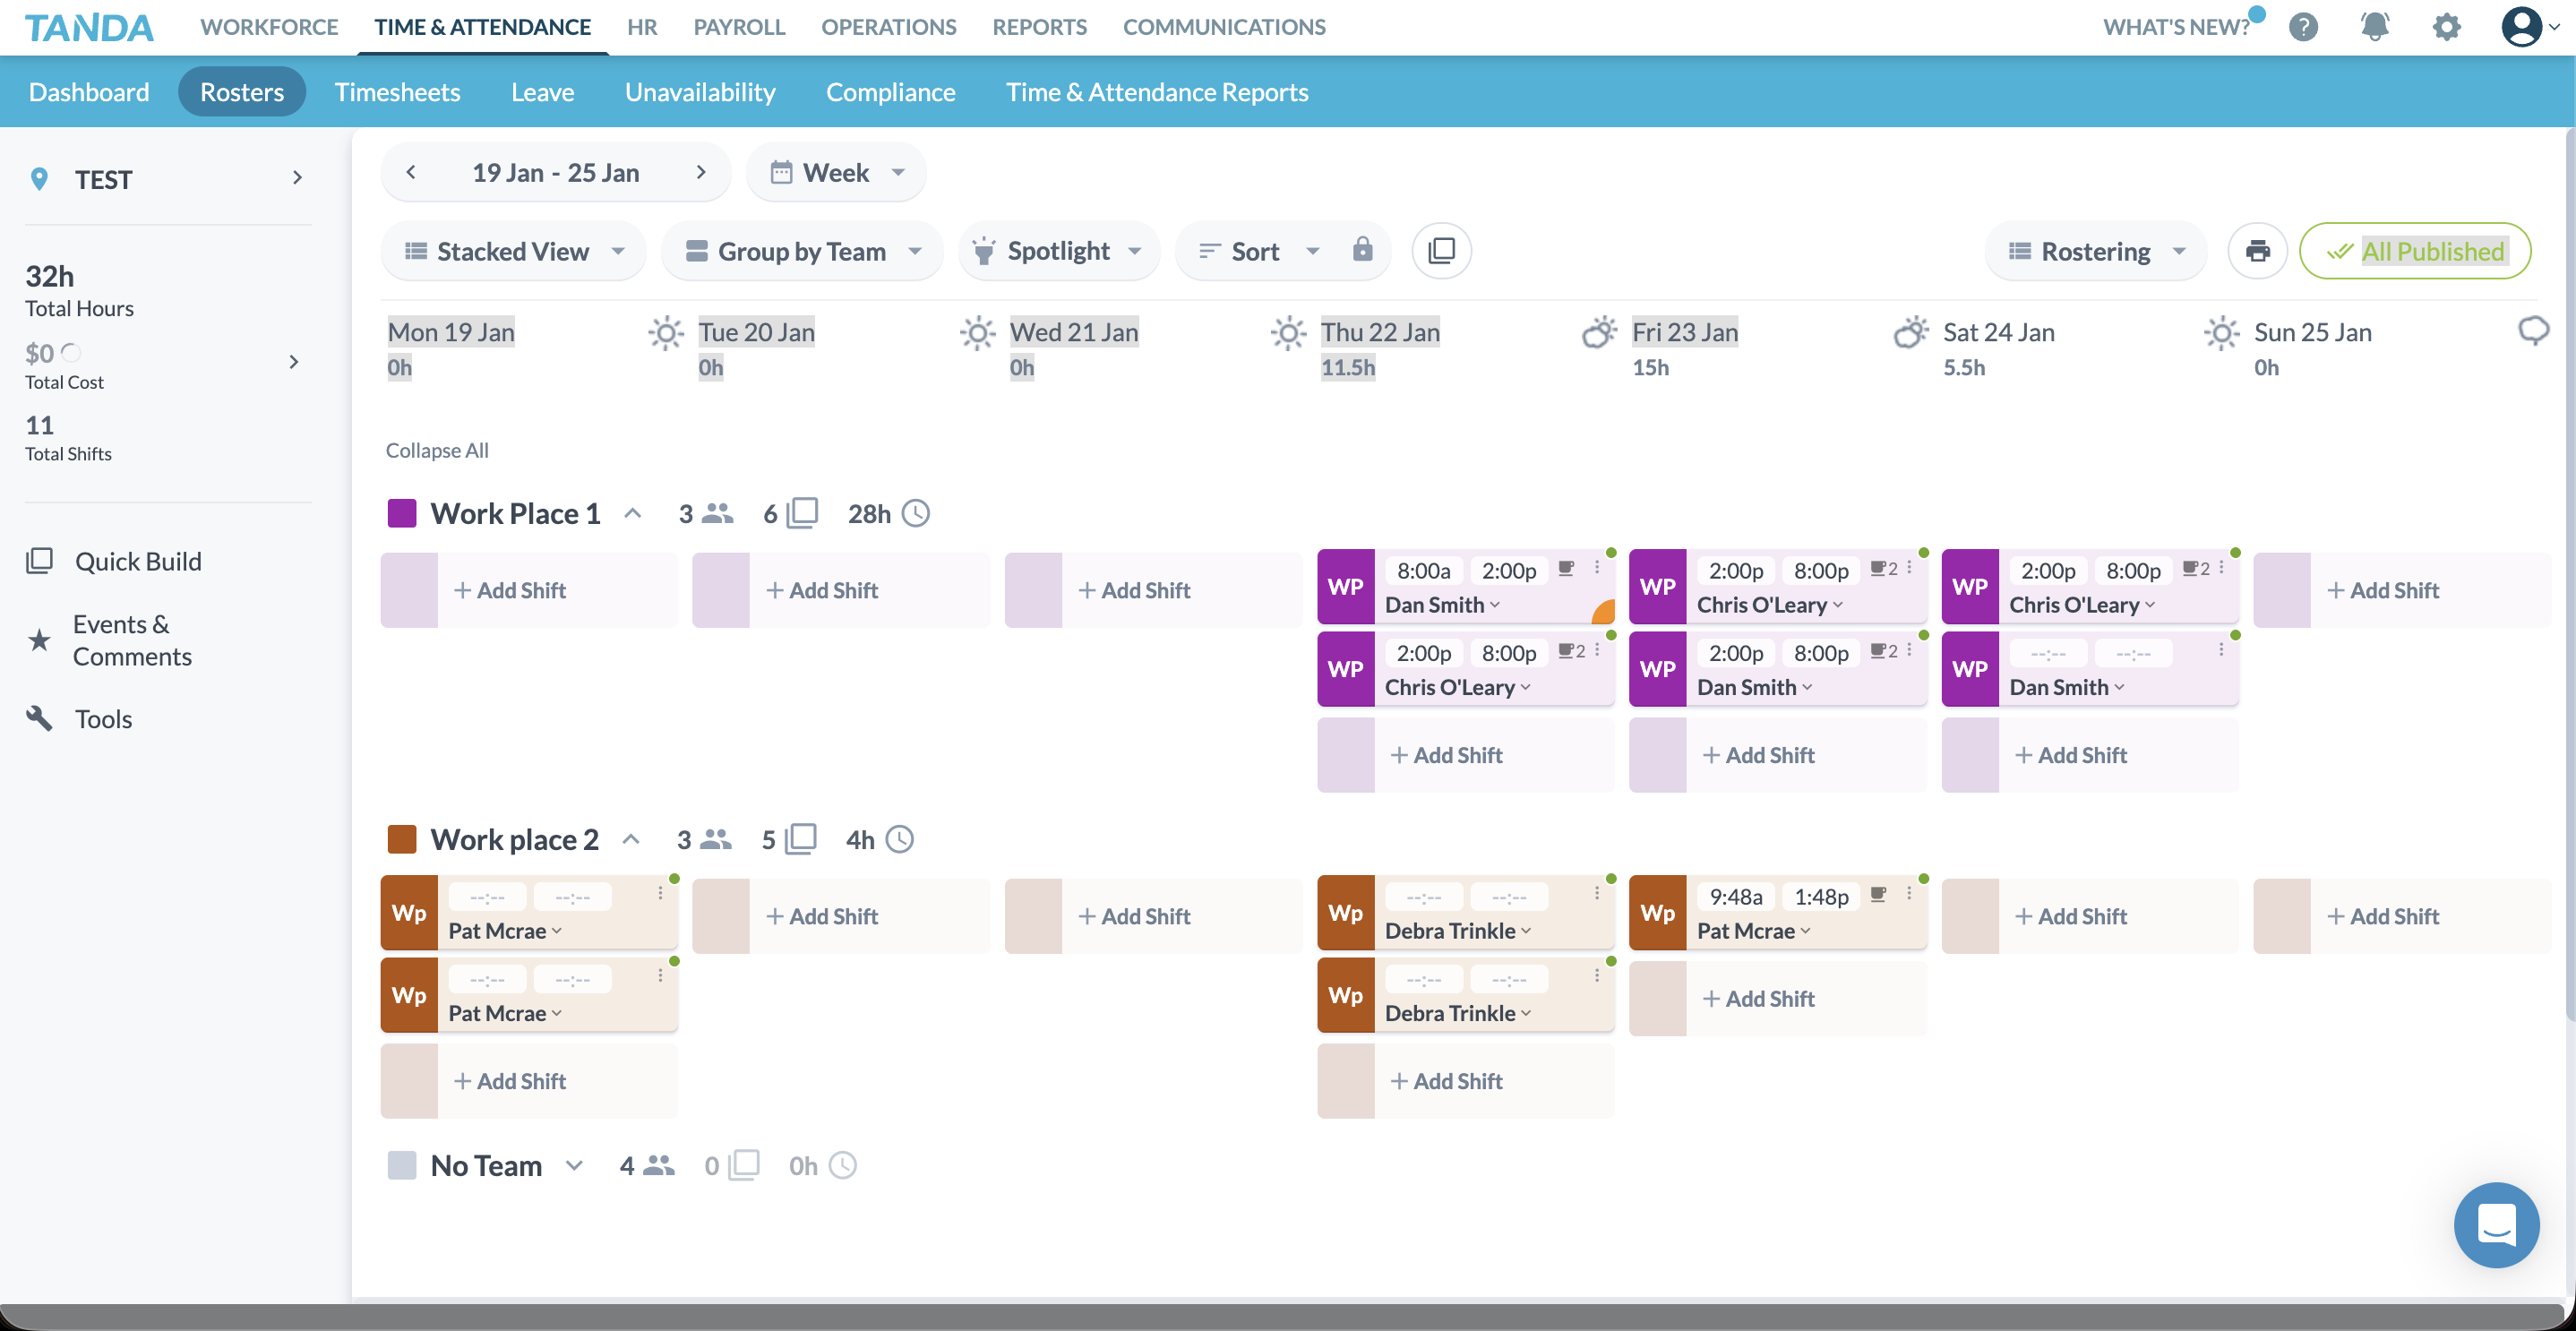Screen dimensions: 2576x1331
Task: Click the coffee break icon on Dan Smith's 8:00a shift
Action: (x=1566, y=570)
